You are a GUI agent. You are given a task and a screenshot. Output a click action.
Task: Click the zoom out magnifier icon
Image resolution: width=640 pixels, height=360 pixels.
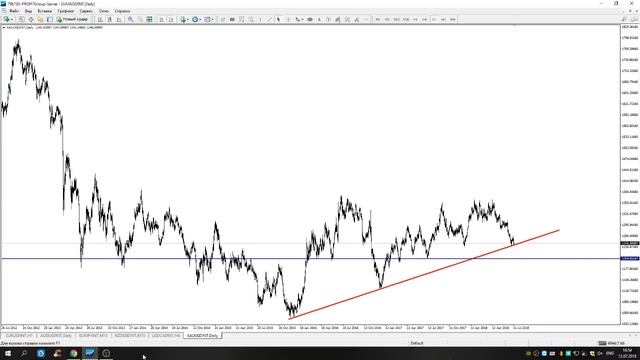(x=140, y=19)
